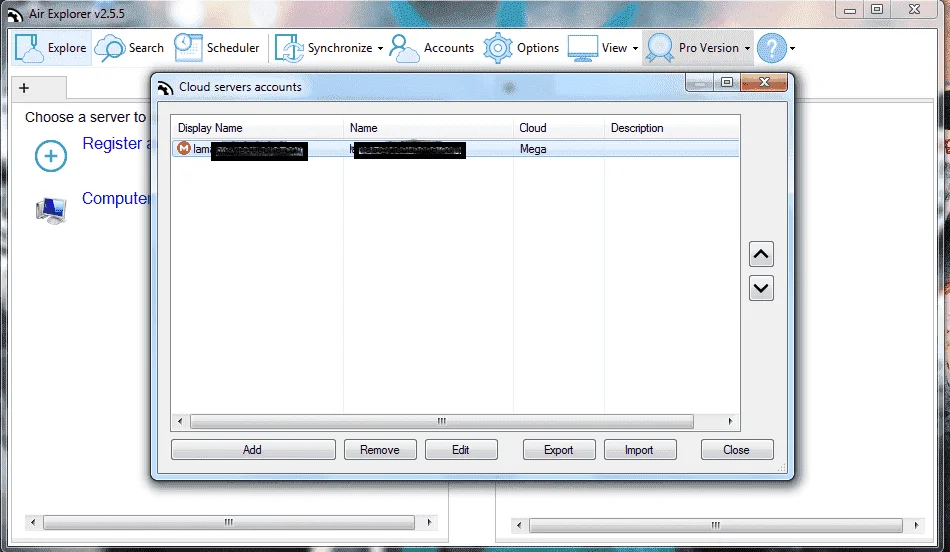The width and height of the screenshot is (950, 552).
Task: Maximize the Cloud servers accounts dialog
Action: pos(727,82)
